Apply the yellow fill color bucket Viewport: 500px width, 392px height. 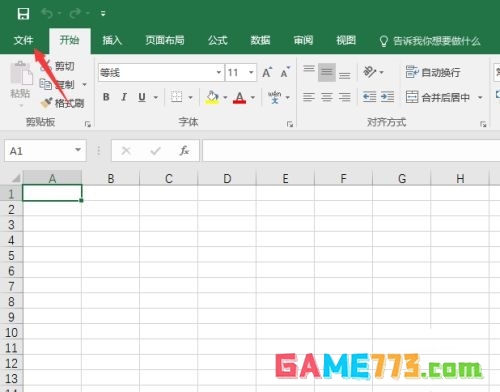click(212, 97)
